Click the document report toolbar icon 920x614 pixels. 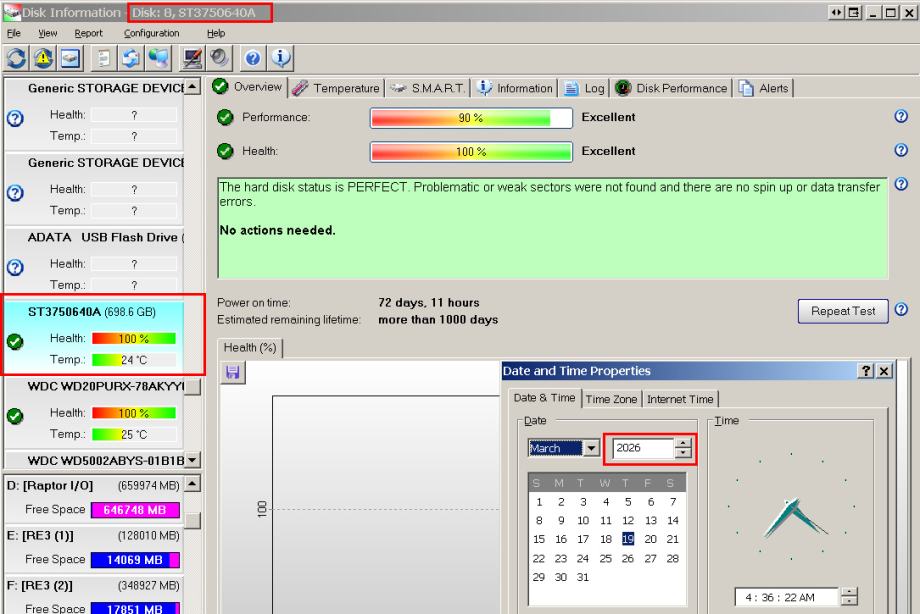coord(103,58)
